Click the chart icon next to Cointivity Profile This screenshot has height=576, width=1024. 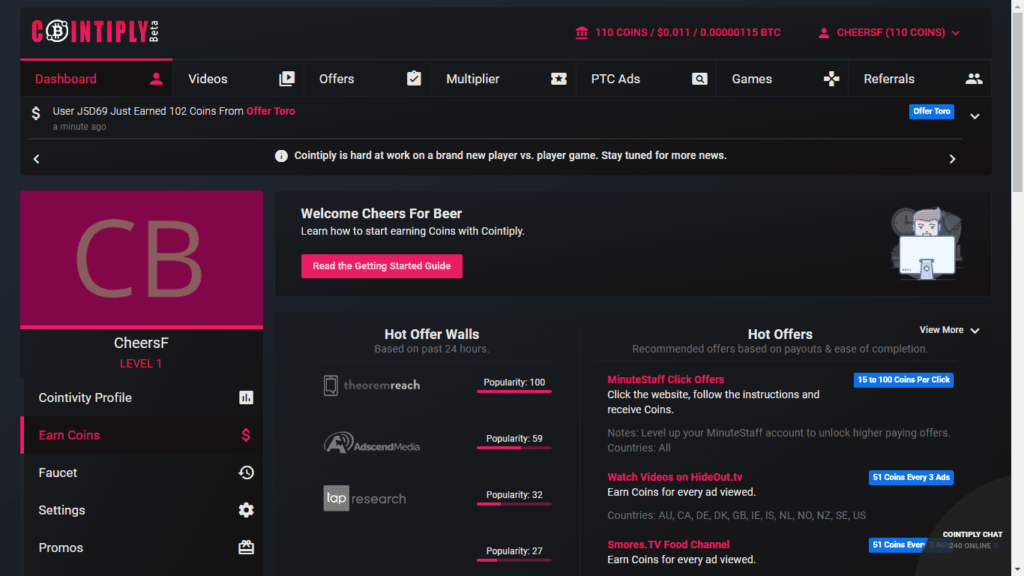pyautogui.click(x=246, y=398)
